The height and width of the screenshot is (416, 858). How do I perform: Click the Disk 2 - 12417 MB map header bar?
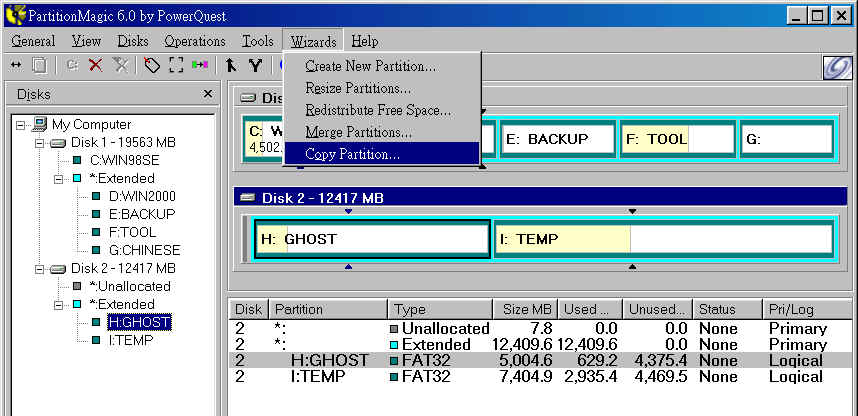coord(541,198)
